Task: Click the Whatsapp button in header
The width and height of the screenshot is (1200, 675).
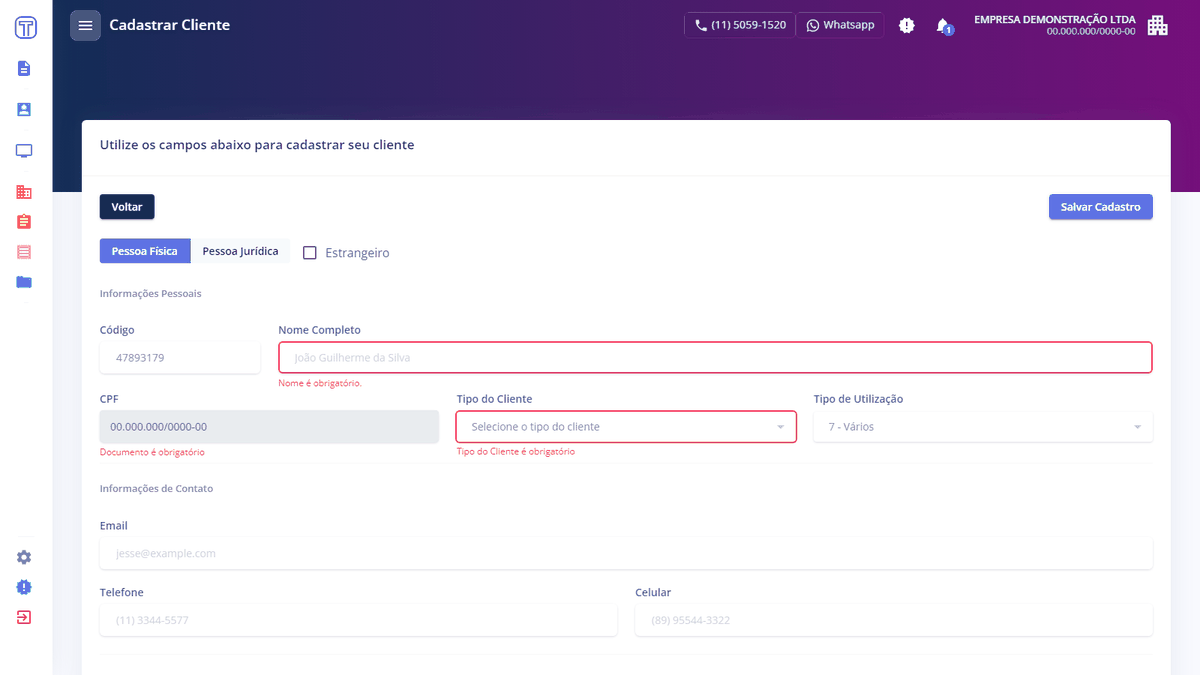Action: (840, 25)
